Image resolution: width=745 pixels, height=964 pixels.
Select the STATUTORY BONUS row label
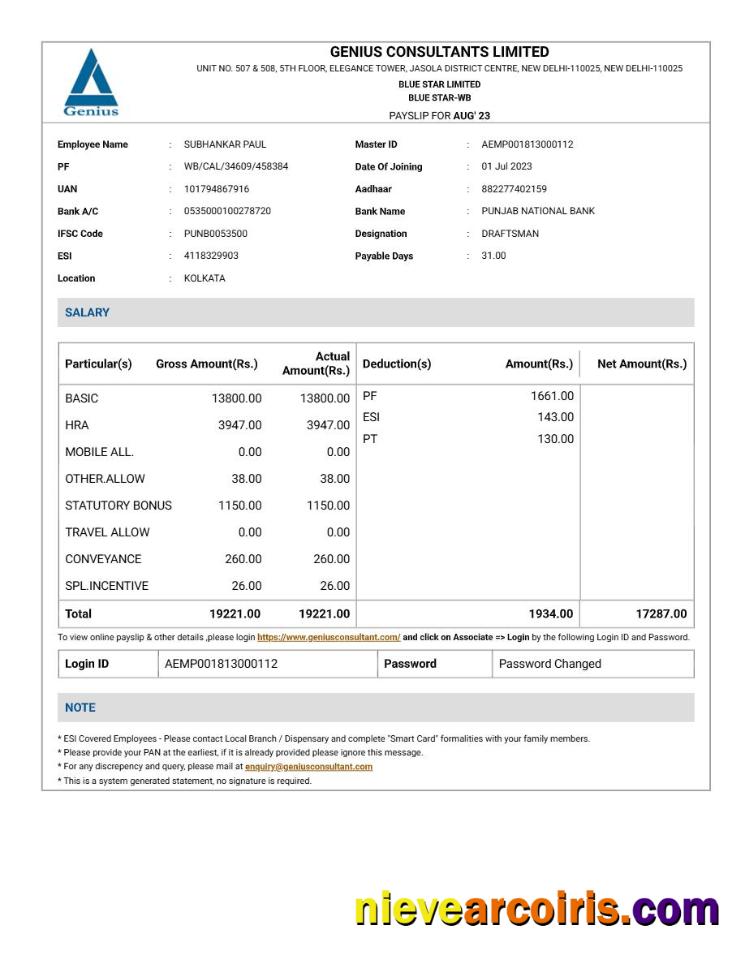(x=118, y=506)
